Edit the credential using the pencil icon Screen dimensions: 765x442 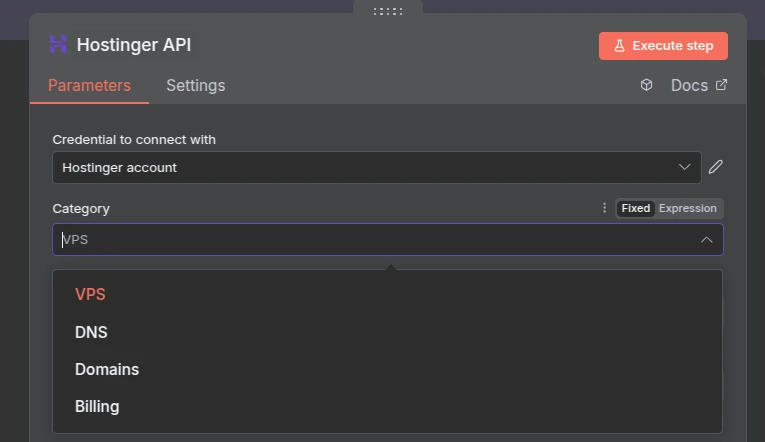coord(716,167)
